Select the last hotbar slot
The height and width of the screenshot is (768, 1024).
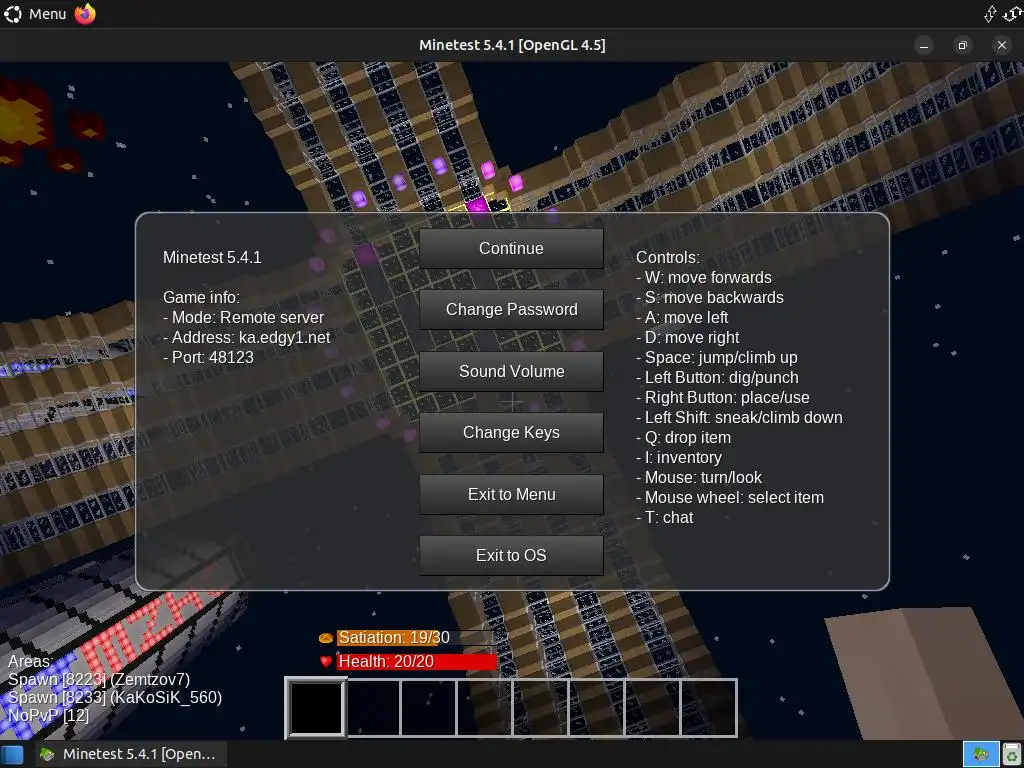point(709,708)
